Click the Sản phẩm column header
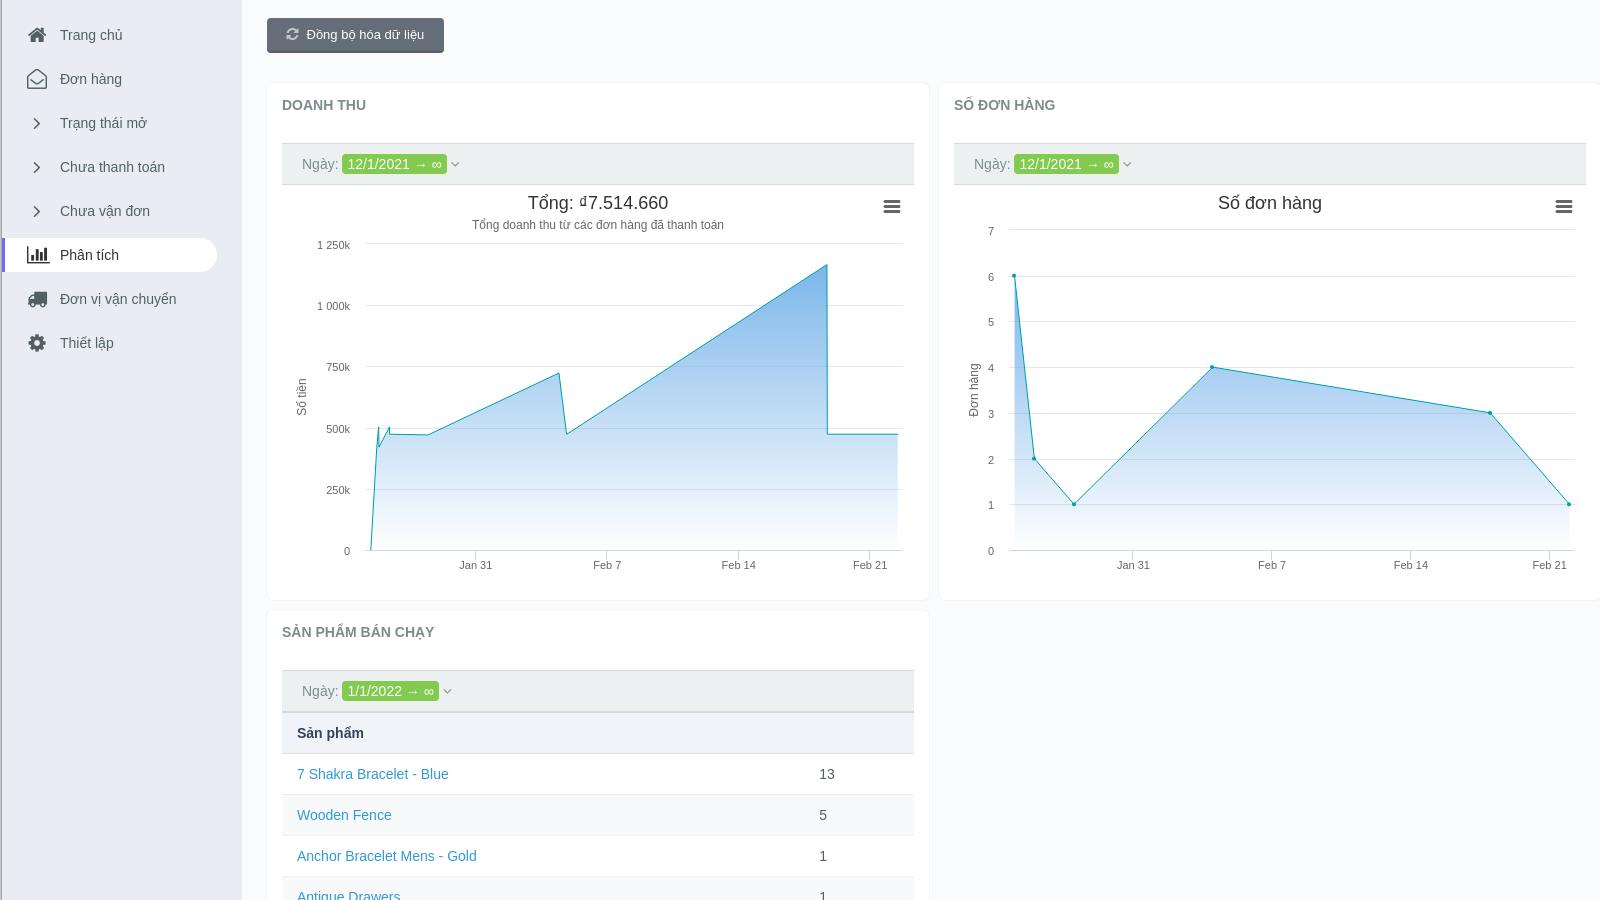 pos(330,733)
